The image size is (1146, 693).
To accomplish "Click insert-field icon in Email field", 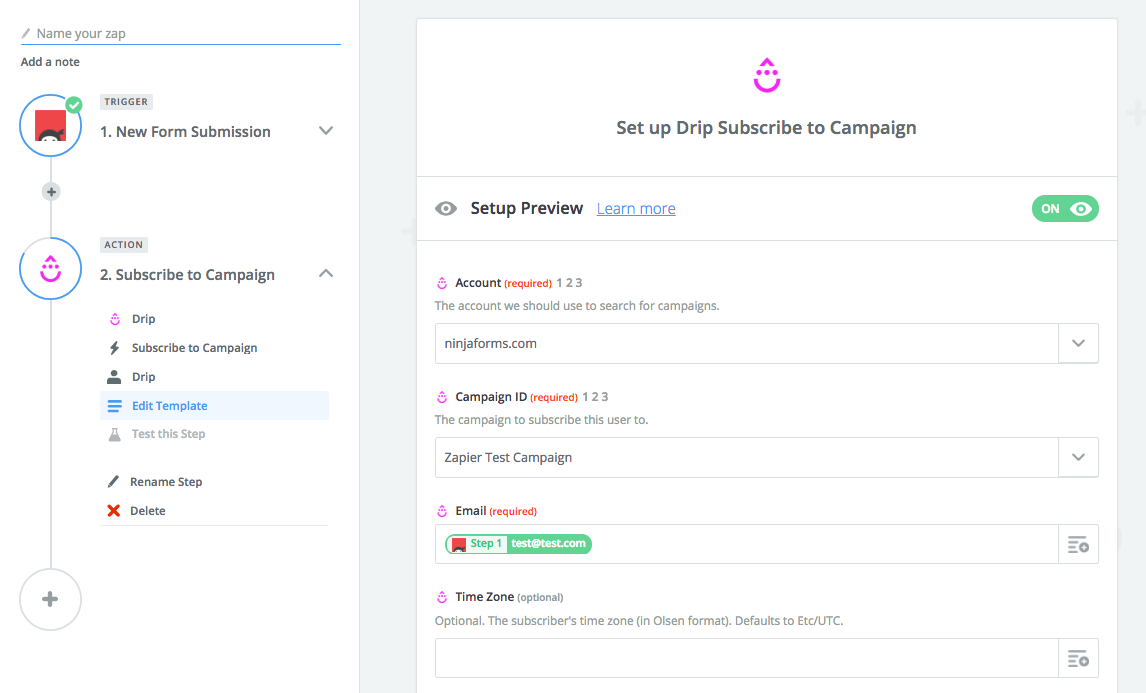I will 1078,544.
